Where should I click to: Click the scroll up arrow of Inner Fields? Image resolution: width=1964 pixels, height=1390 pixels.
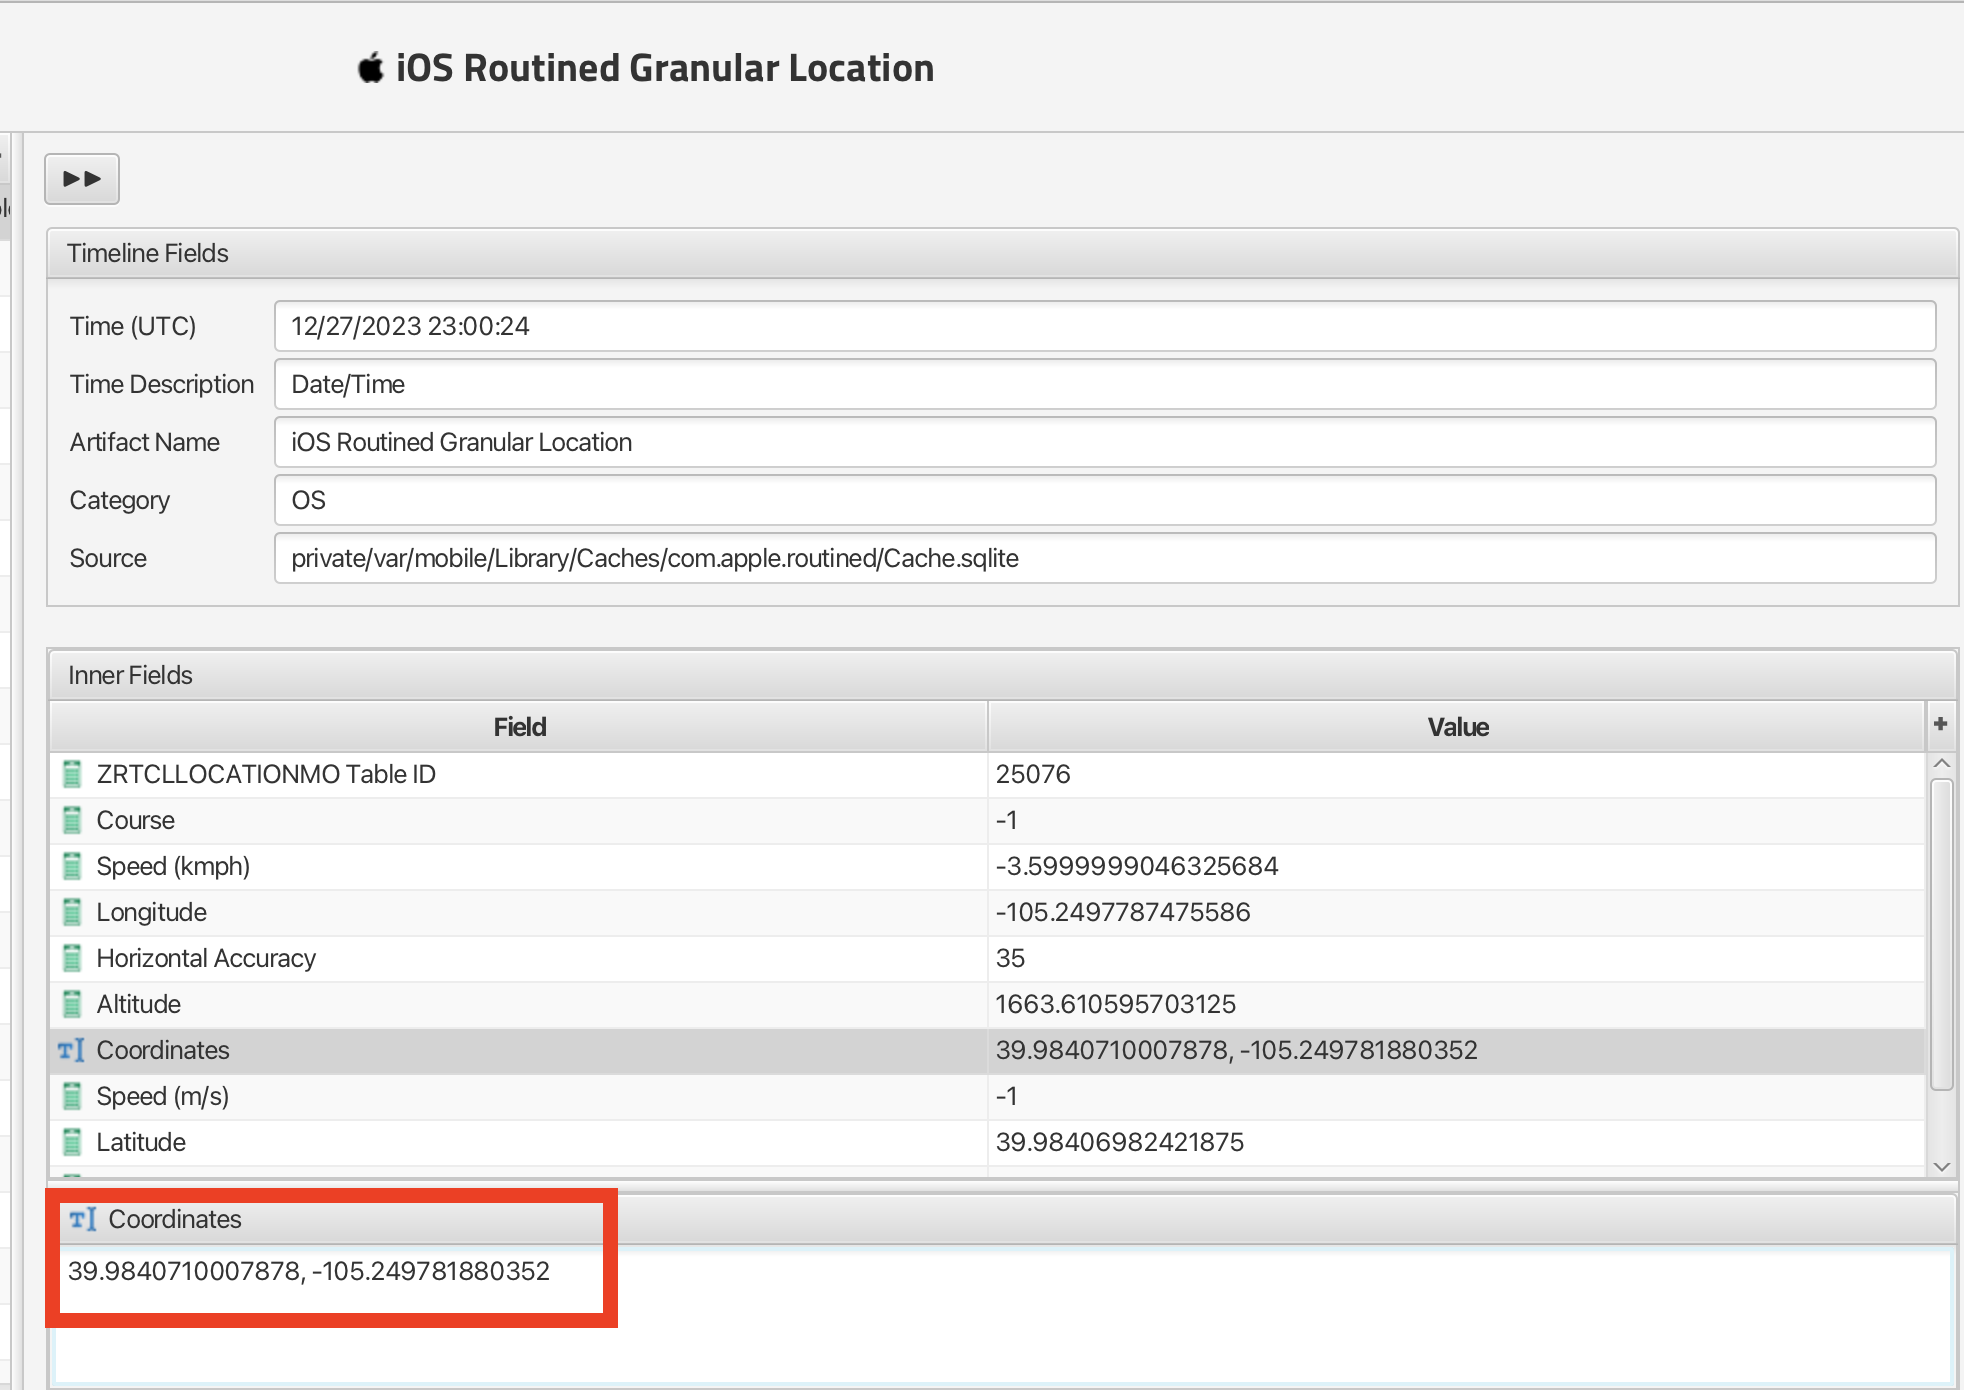click(1942, 764)
